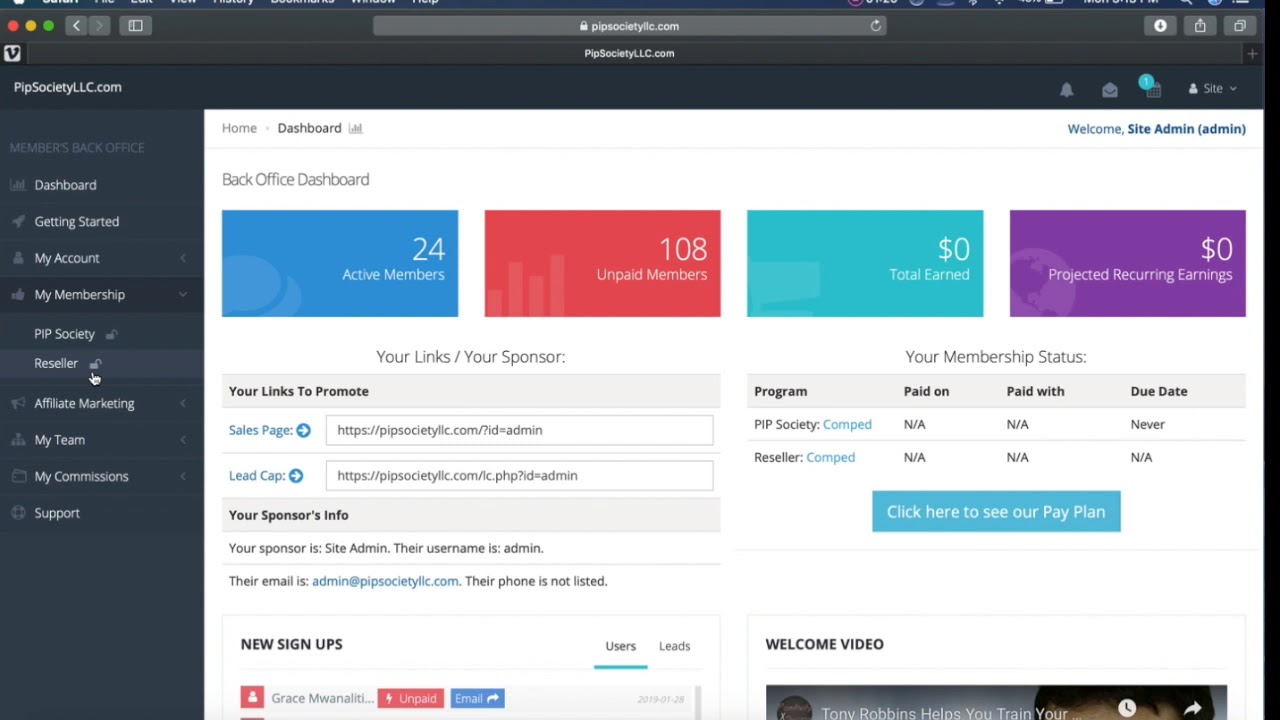Click the Reseller unlock icon
The width and height of the screenshot is (1280, 720).
[x=95, y=364]
